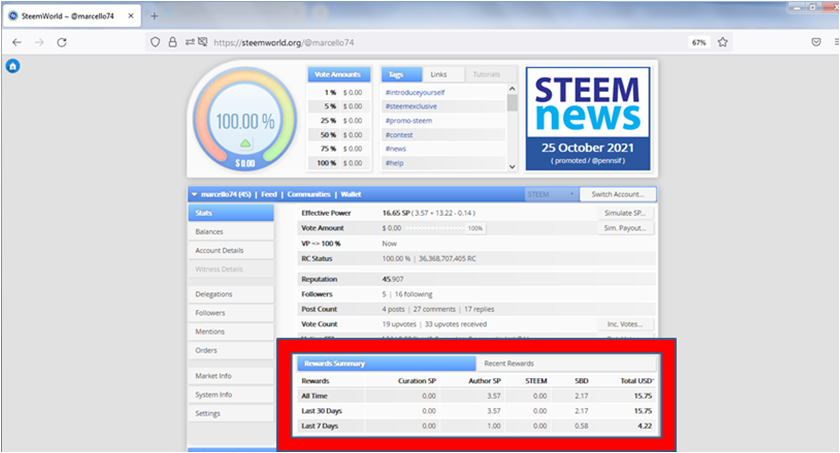Viewport: 840px width, 453px height.
Task: Open the Pocket save icon
Action: 816,42
